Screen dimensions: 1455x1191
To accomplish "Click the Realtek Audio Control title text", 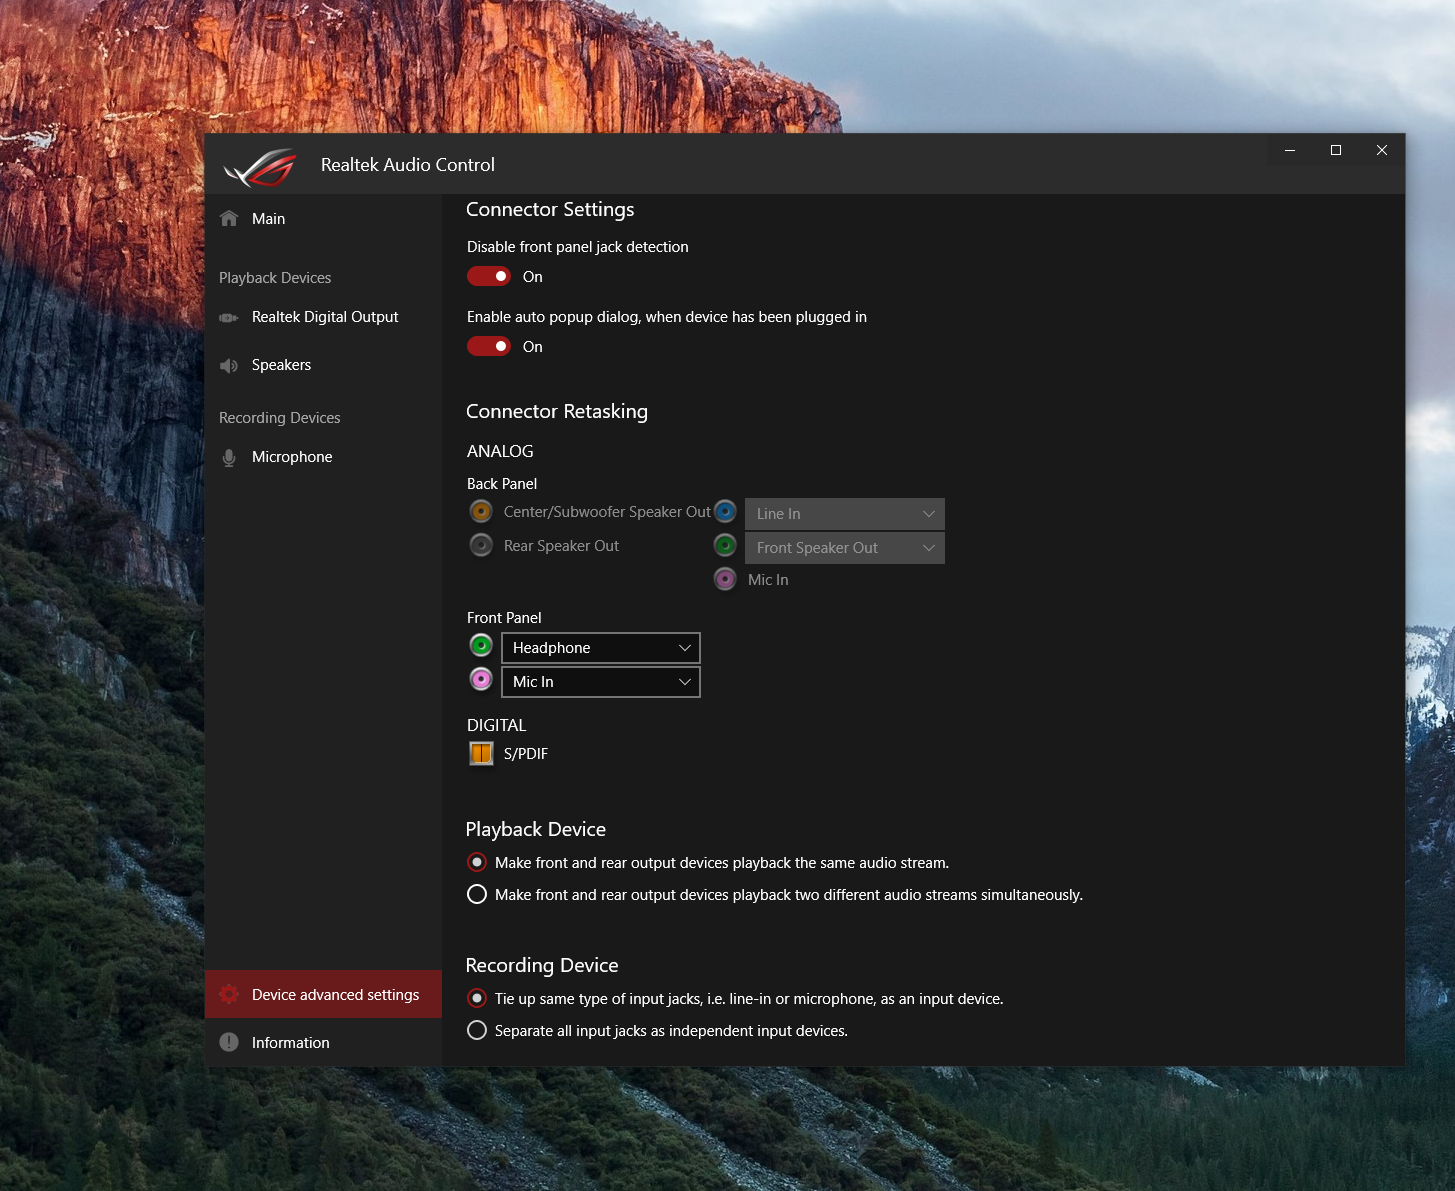I will click(x=408, y=165).
